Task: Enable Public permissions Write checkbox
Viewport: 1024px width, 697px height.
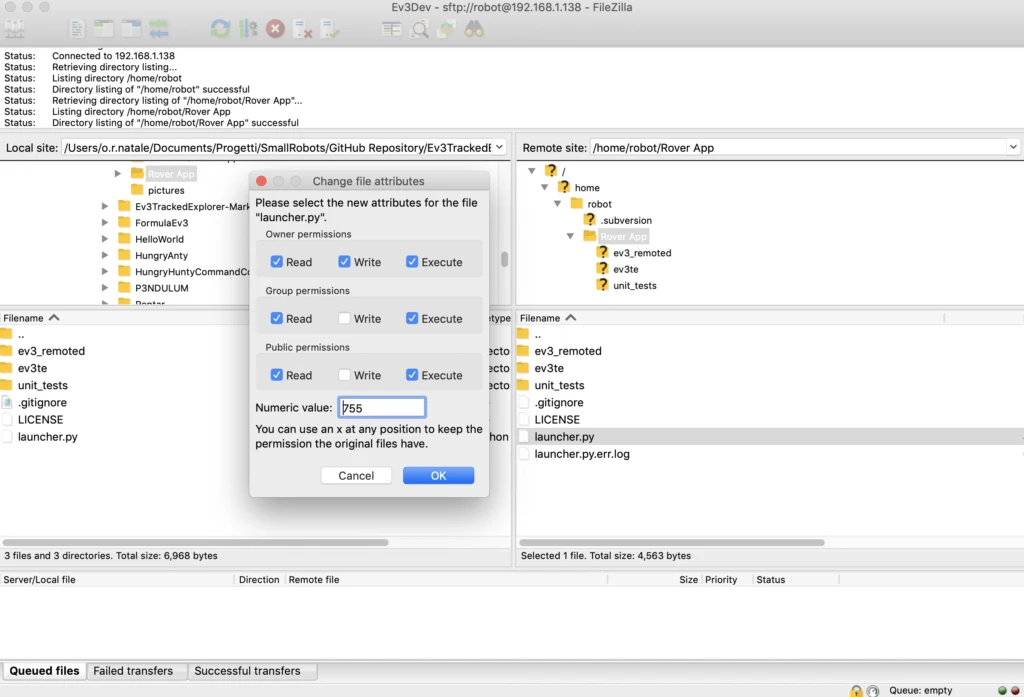Action: (344, 375)
